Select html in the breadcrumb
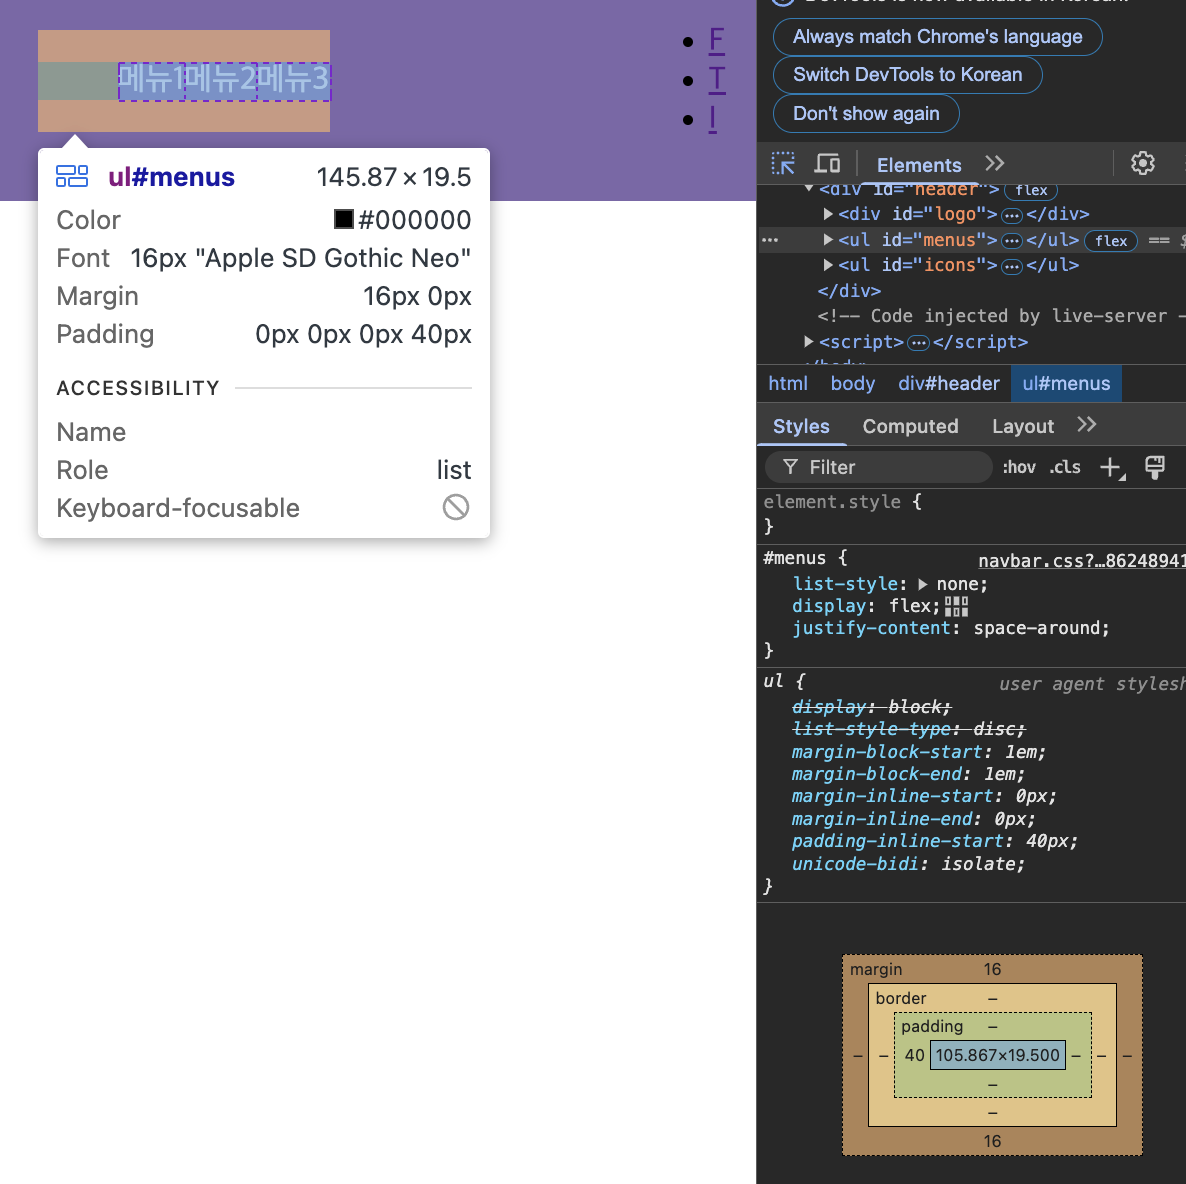The image size is (1186, 1184). 787,384
